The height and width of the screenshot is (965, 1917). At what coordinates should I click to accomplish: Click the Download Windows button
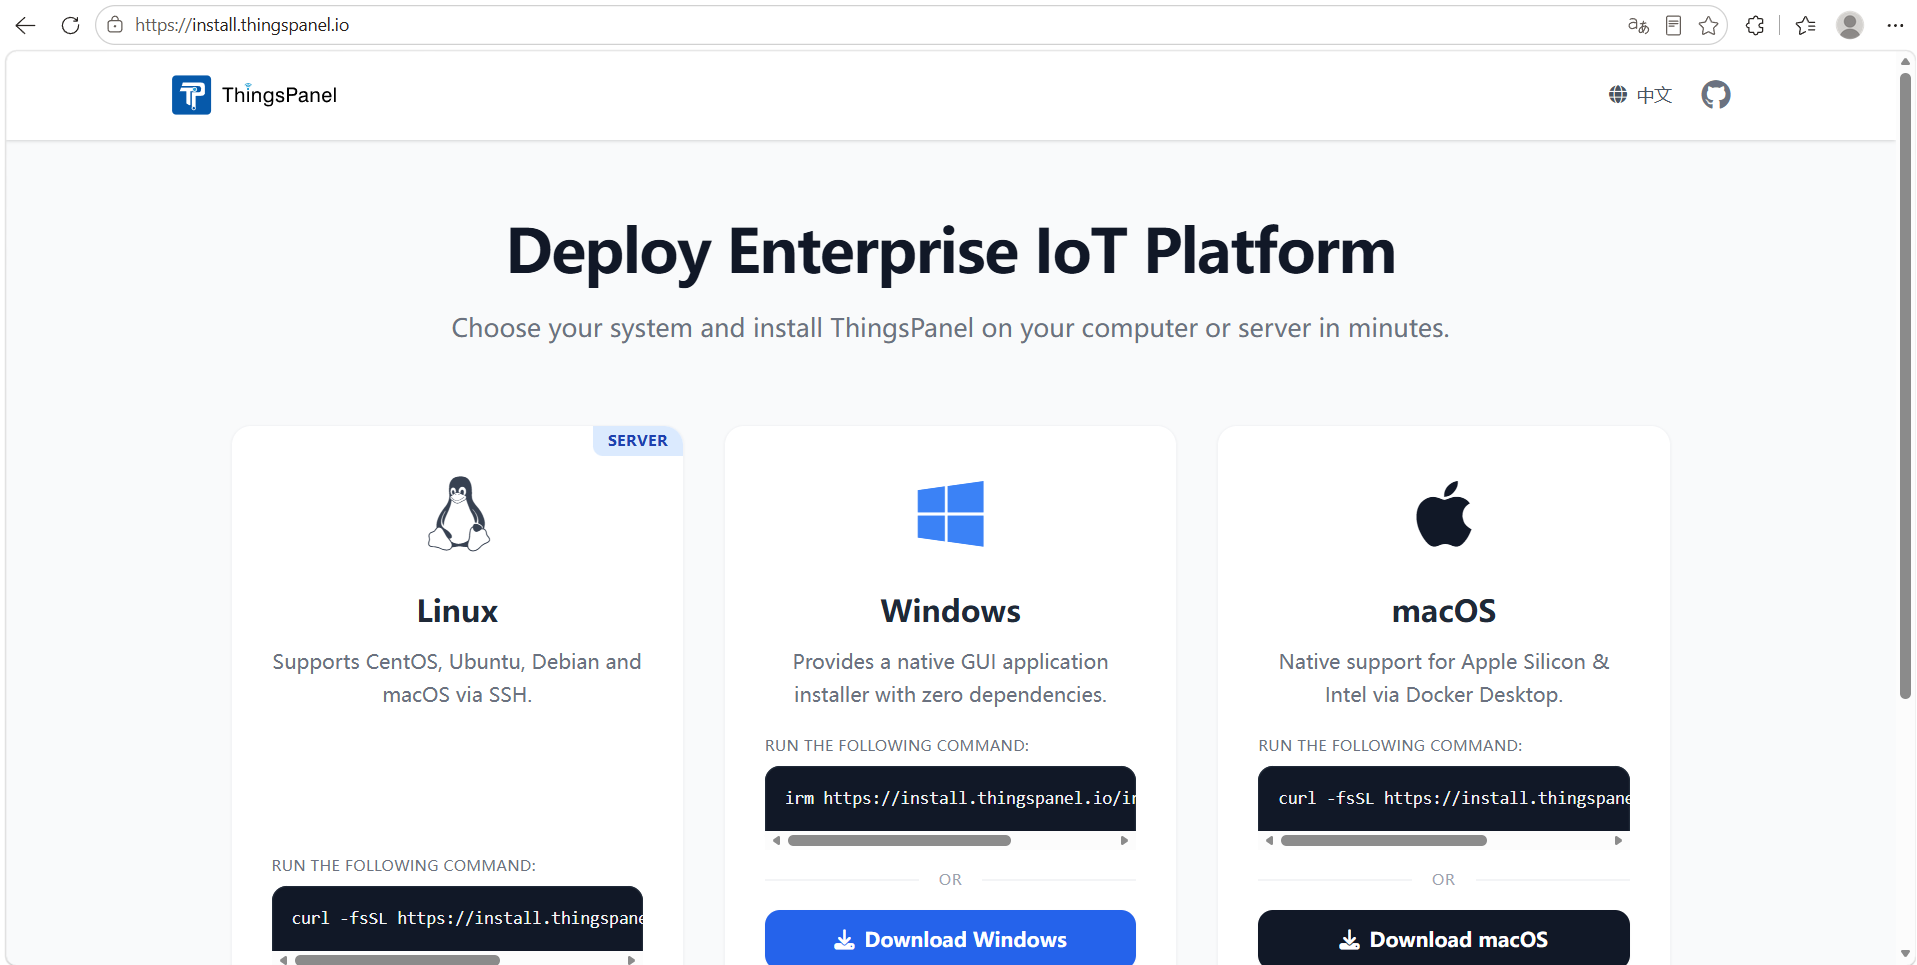click(x=950, y=938)
